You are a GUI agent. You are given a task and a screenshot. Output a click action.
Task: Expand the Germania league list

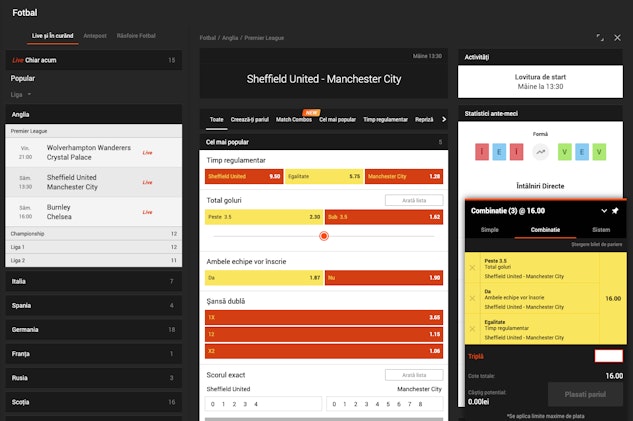(x=93, y=329)
